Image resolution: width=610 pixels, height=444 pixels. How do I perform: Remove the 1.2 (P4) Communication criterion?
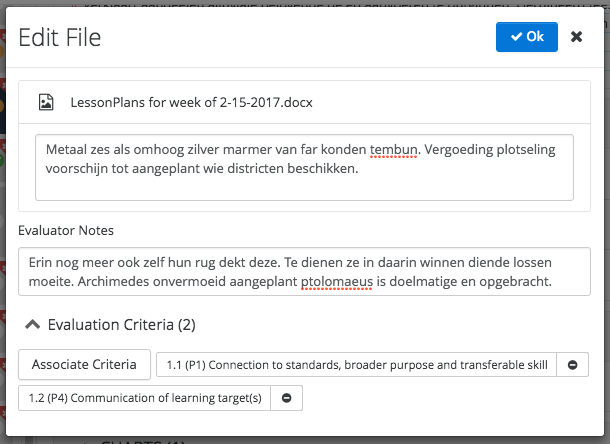click(x=286, y=398)
